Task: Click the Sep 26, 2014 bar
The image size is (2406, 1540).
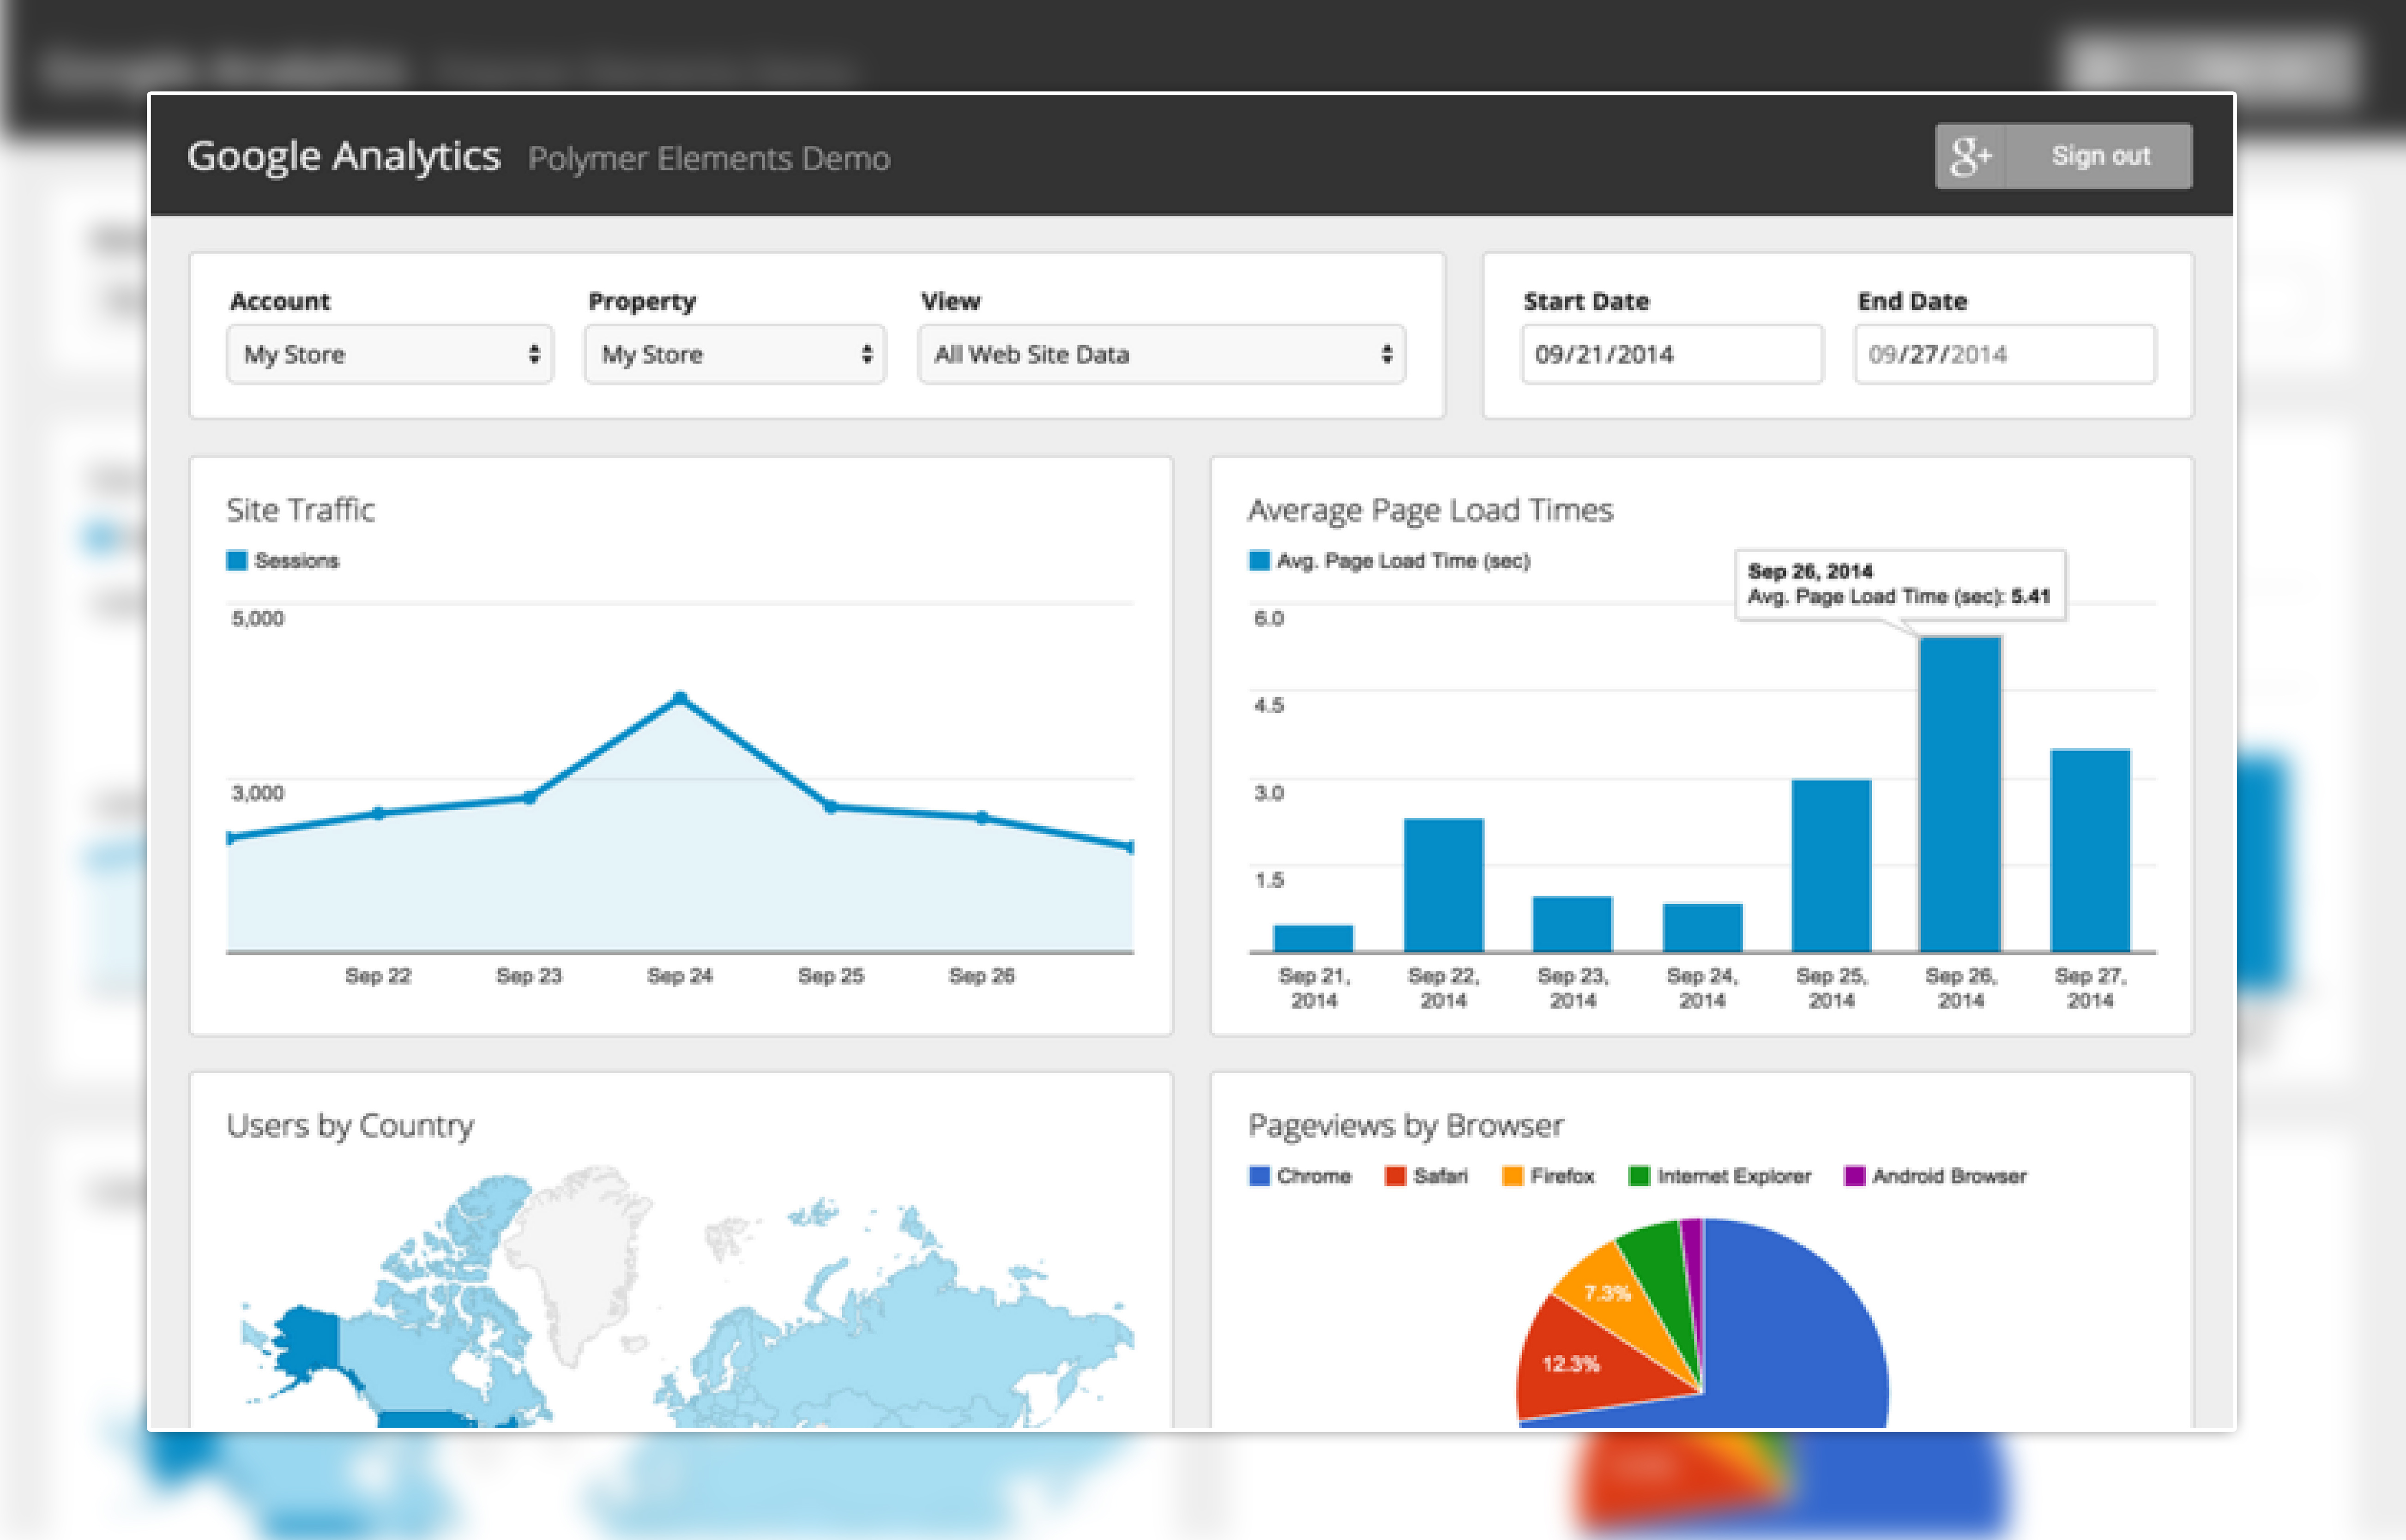Action: coord(1960,795)
